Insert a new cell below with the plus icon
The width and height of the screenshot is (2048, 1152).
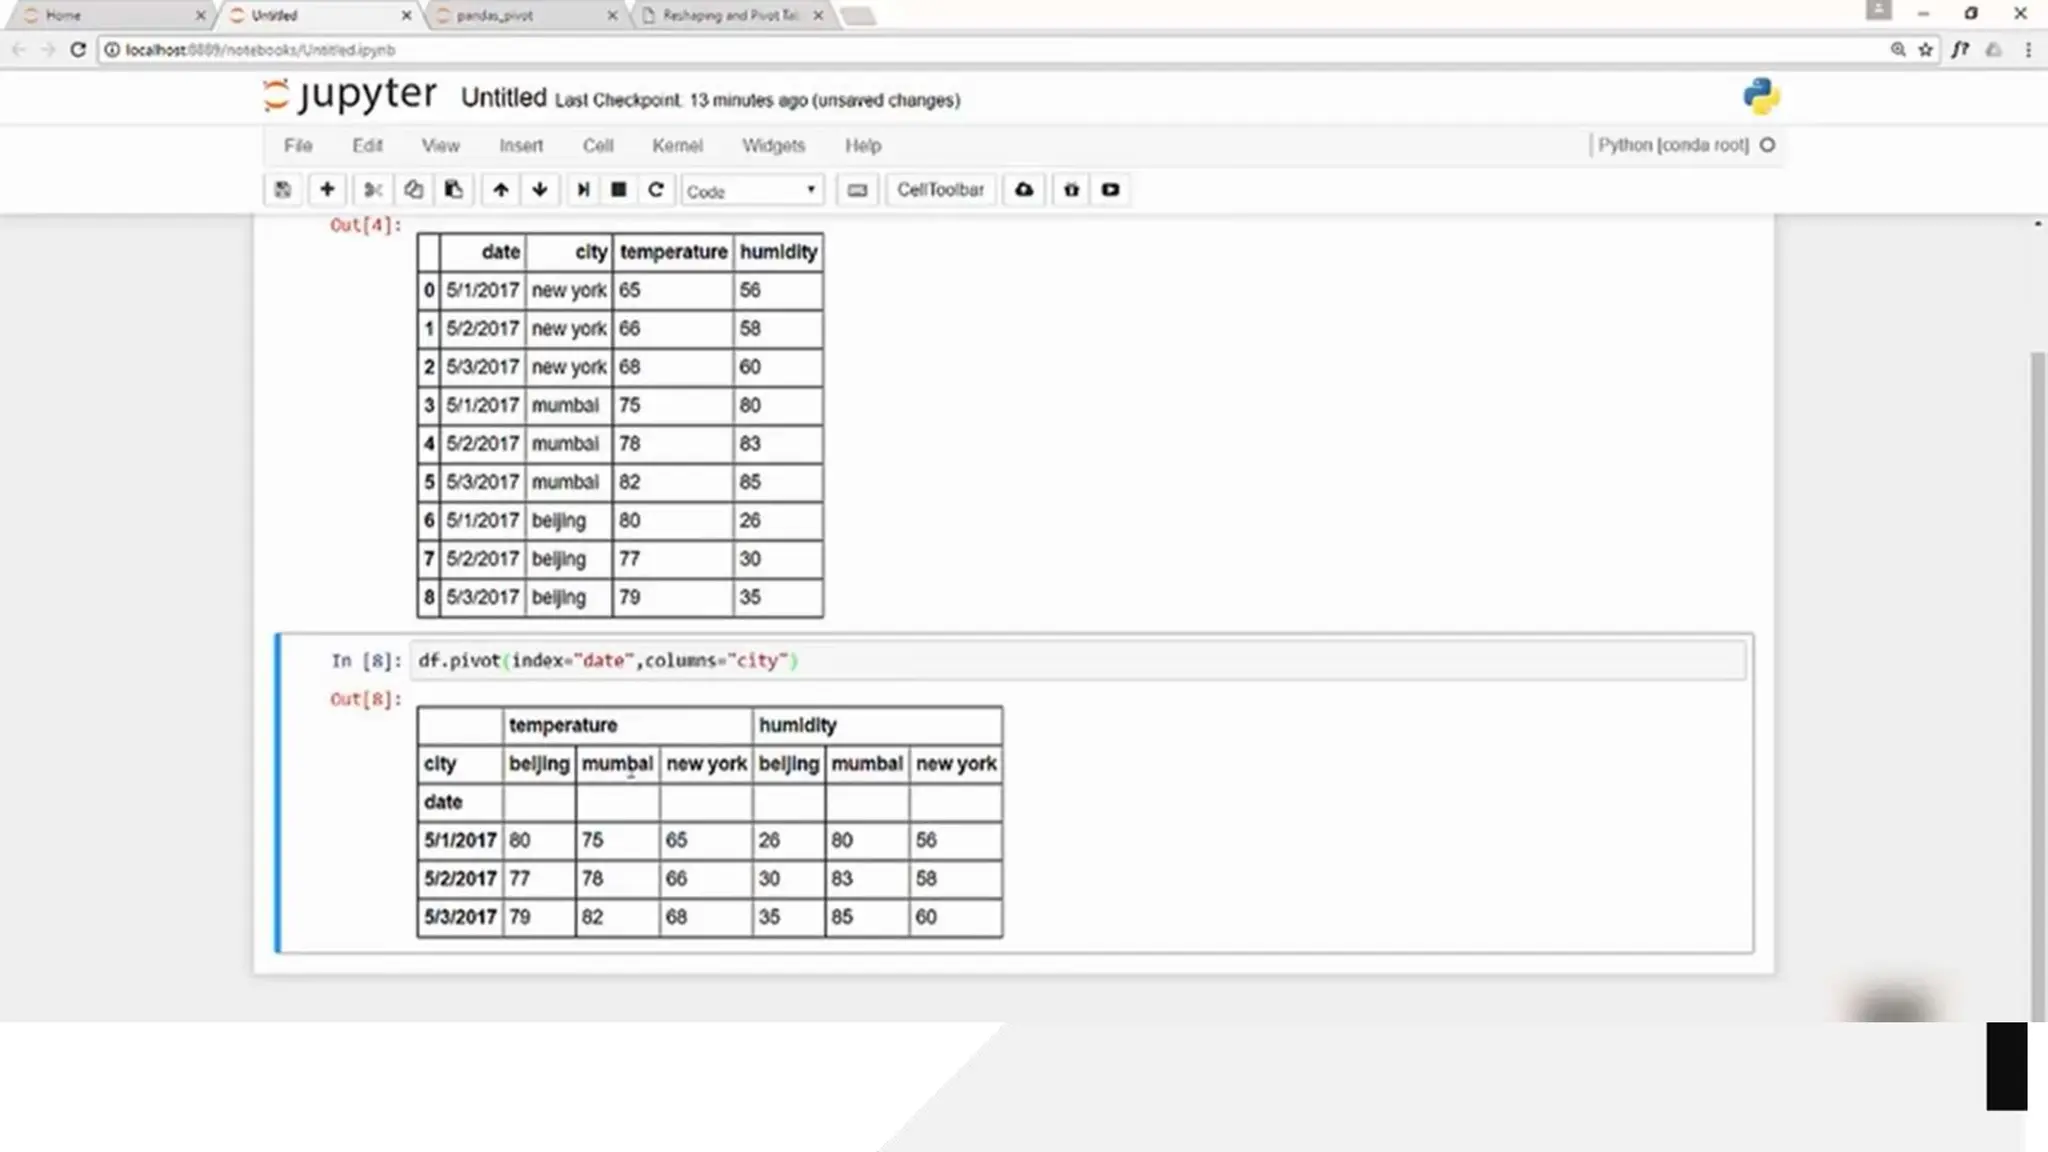pos(327,190)
